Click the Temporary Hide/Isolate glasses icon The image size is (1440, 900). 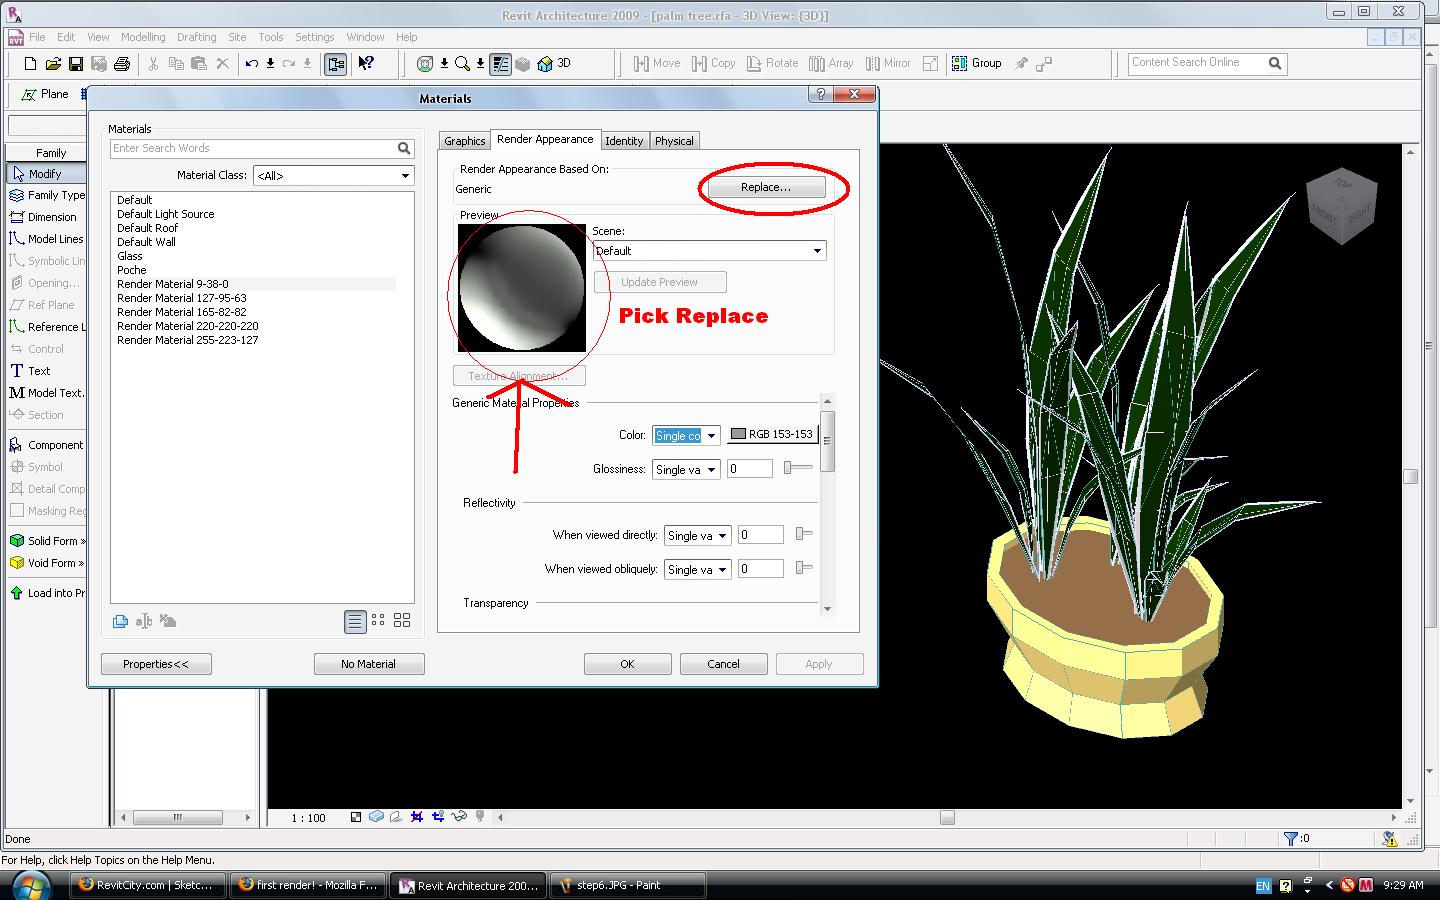tap(459, 817)
